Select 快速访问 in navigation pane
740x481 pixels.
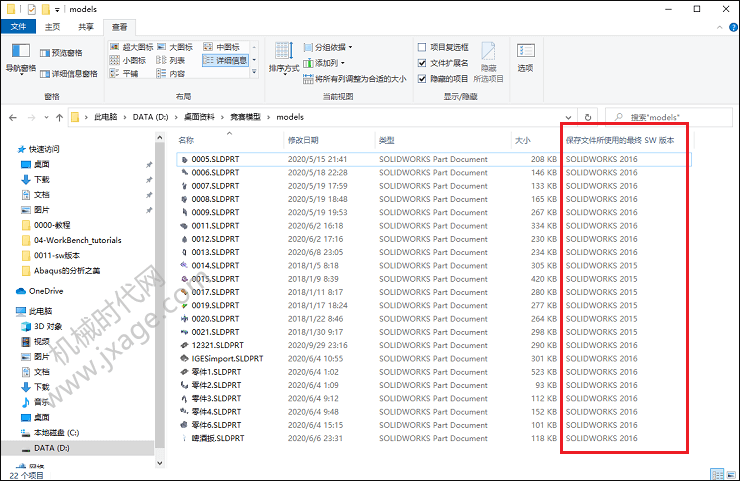39,149
